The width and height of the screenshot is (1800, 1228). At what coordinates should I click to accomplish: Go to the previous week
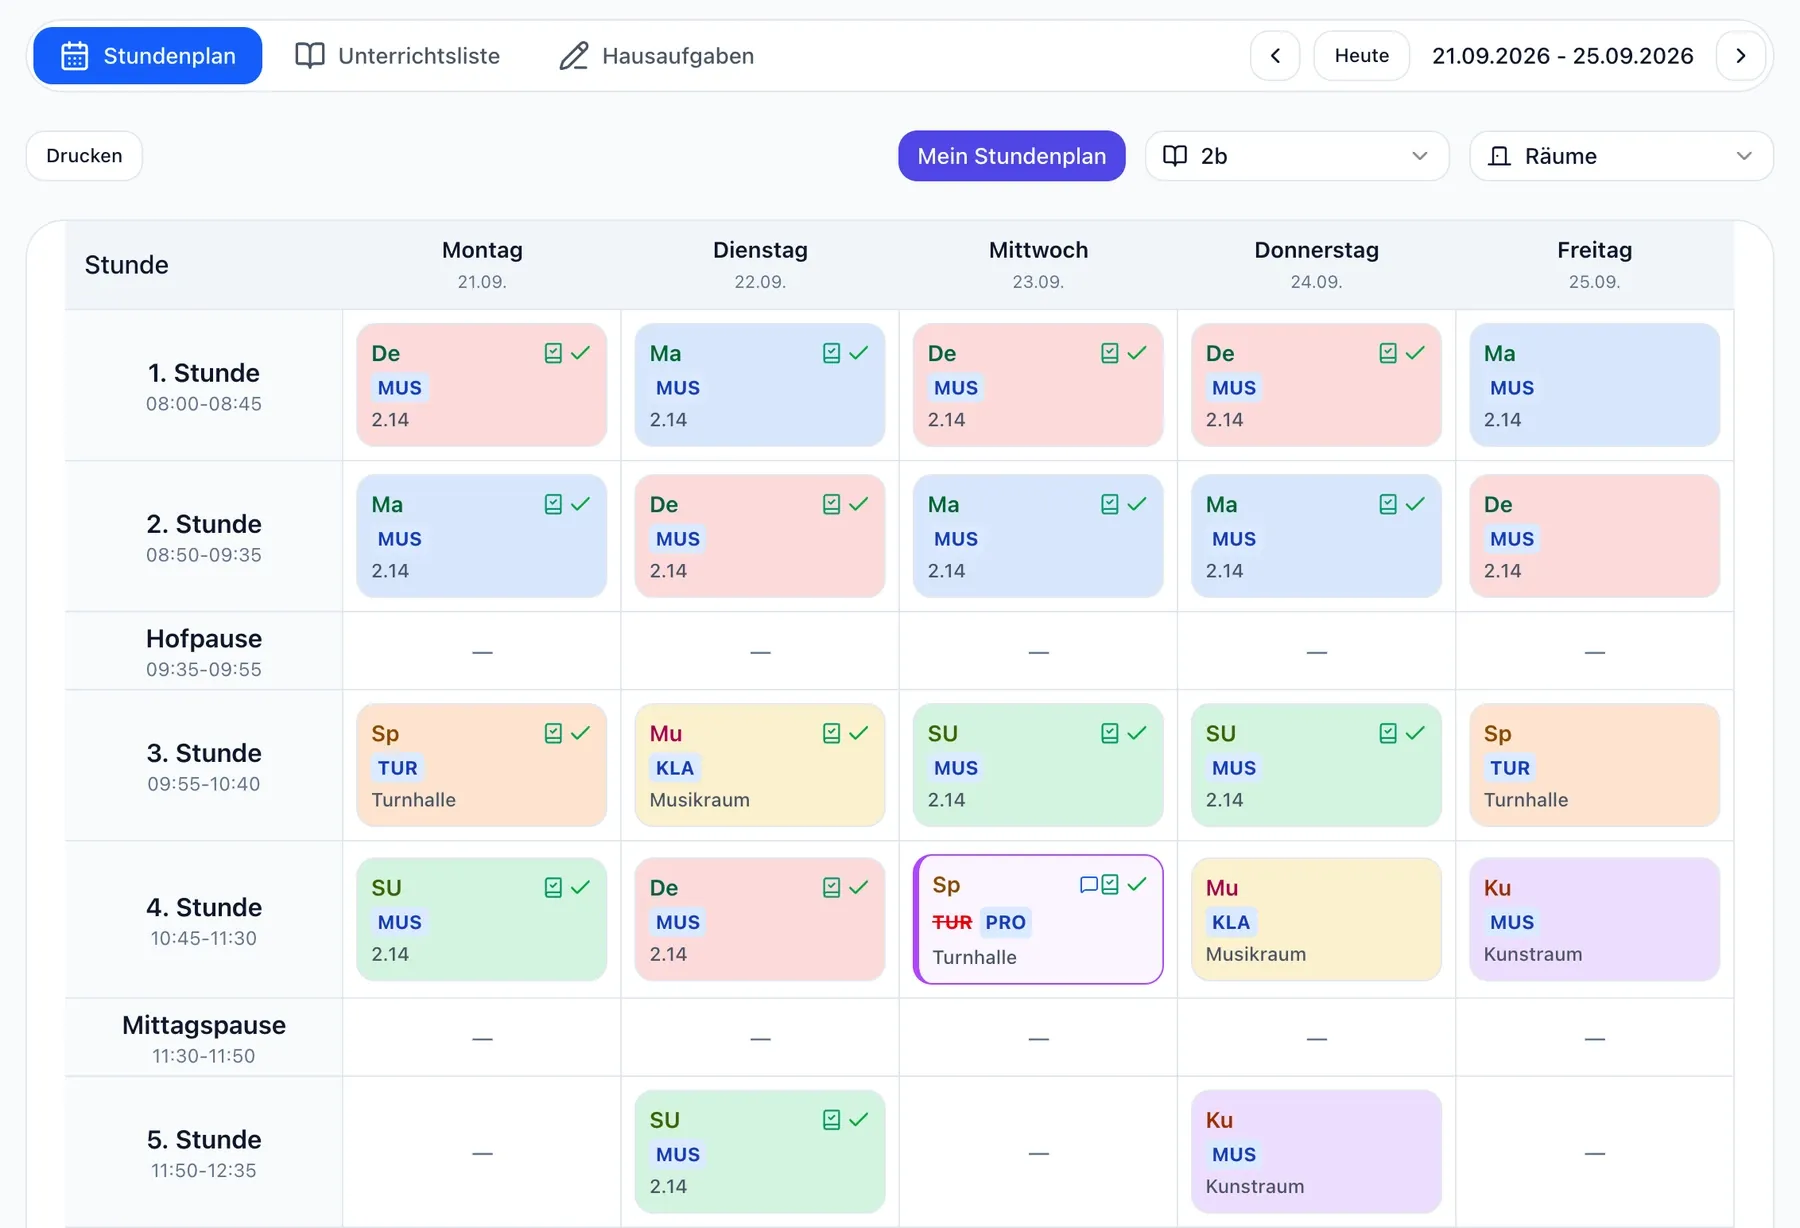coord(1275,56)
